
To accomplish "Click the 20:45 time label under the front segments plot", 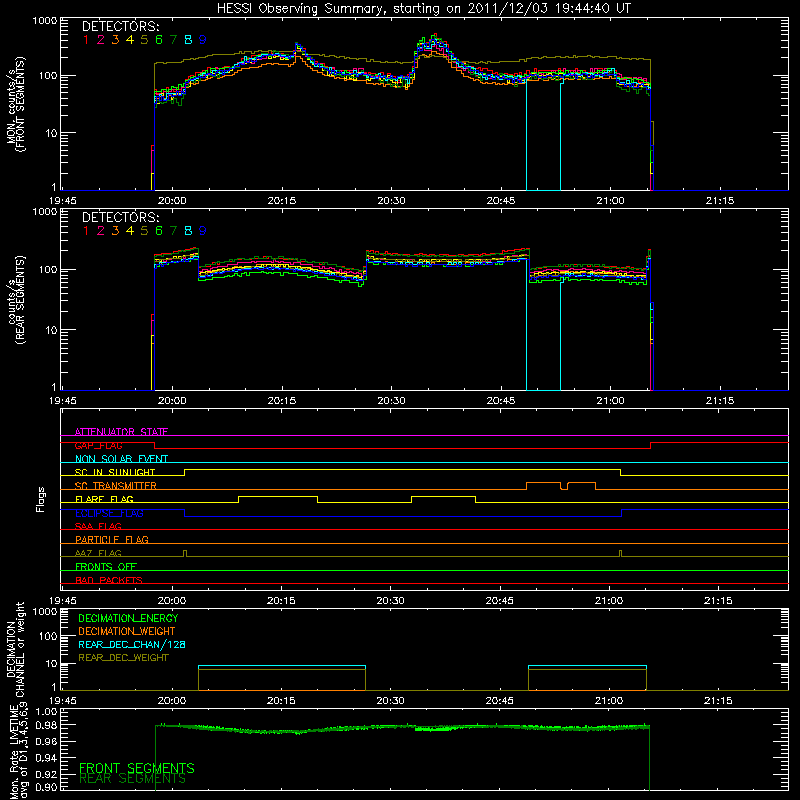I will [501, 201].
